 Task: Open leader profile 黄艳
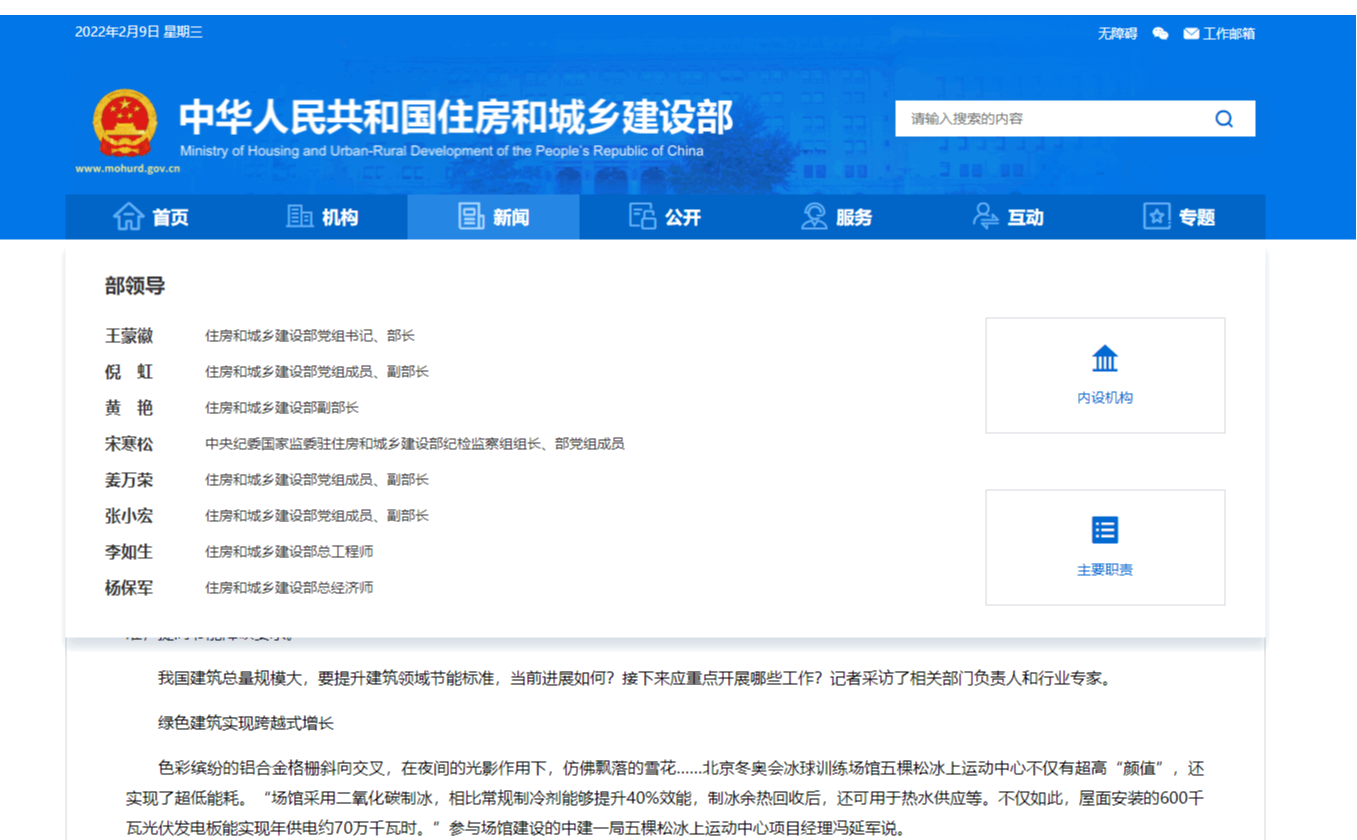(129, 408)
